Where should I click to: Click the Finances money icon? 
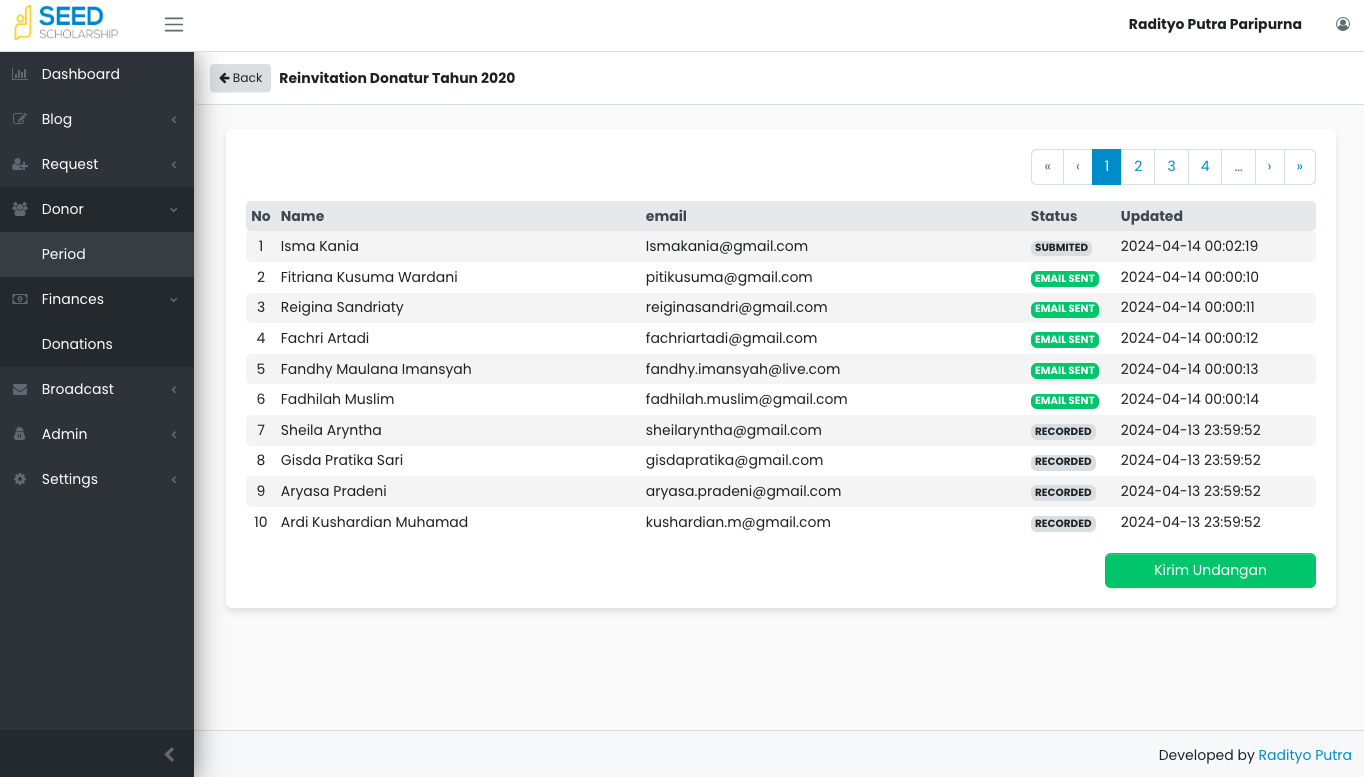[20, 299]
